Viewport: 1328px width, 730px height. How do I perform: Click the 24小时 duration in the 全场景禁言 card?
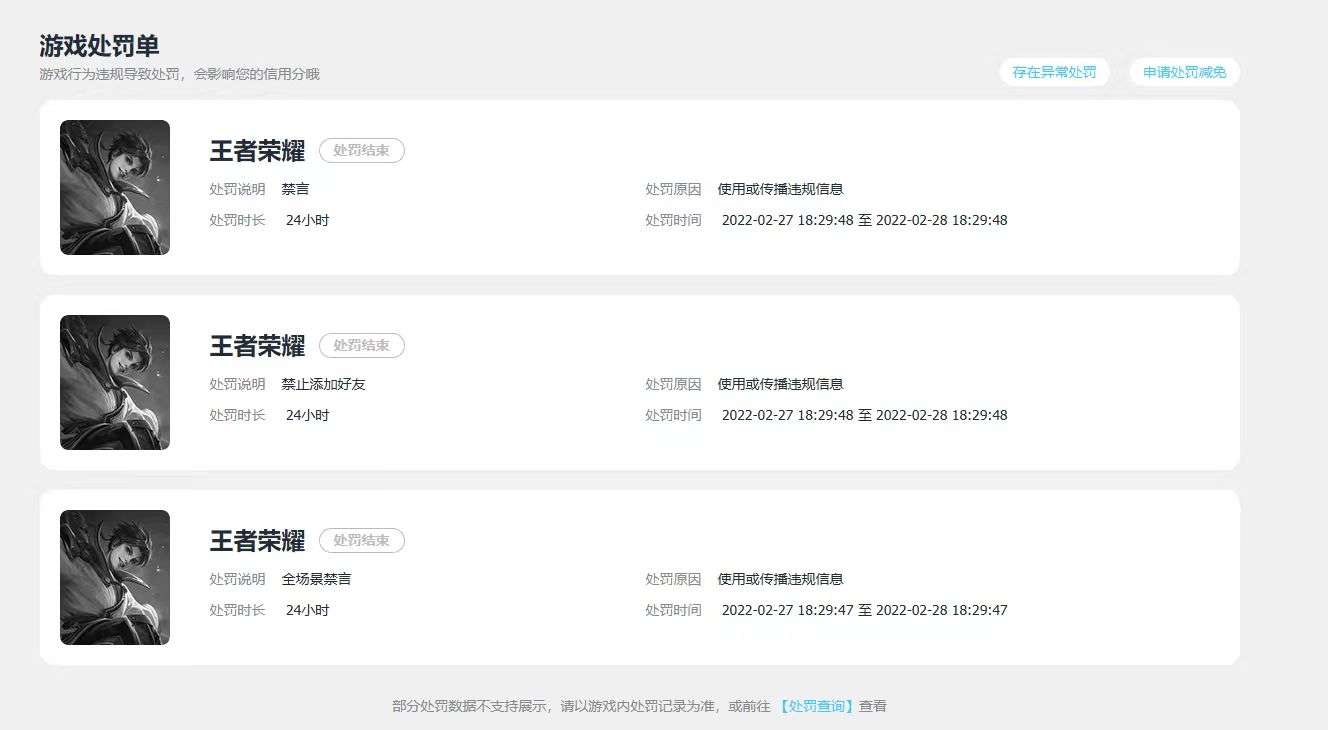pyautogui.click(x=308, y=610)
